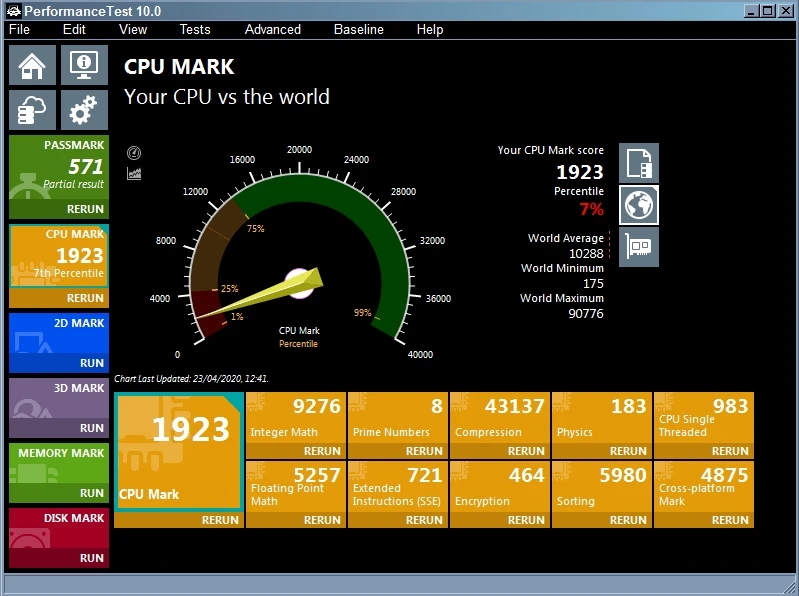The width and height of the screenshot is (799, 596).
Task: Open the View menu
Action: coord(133,30)
